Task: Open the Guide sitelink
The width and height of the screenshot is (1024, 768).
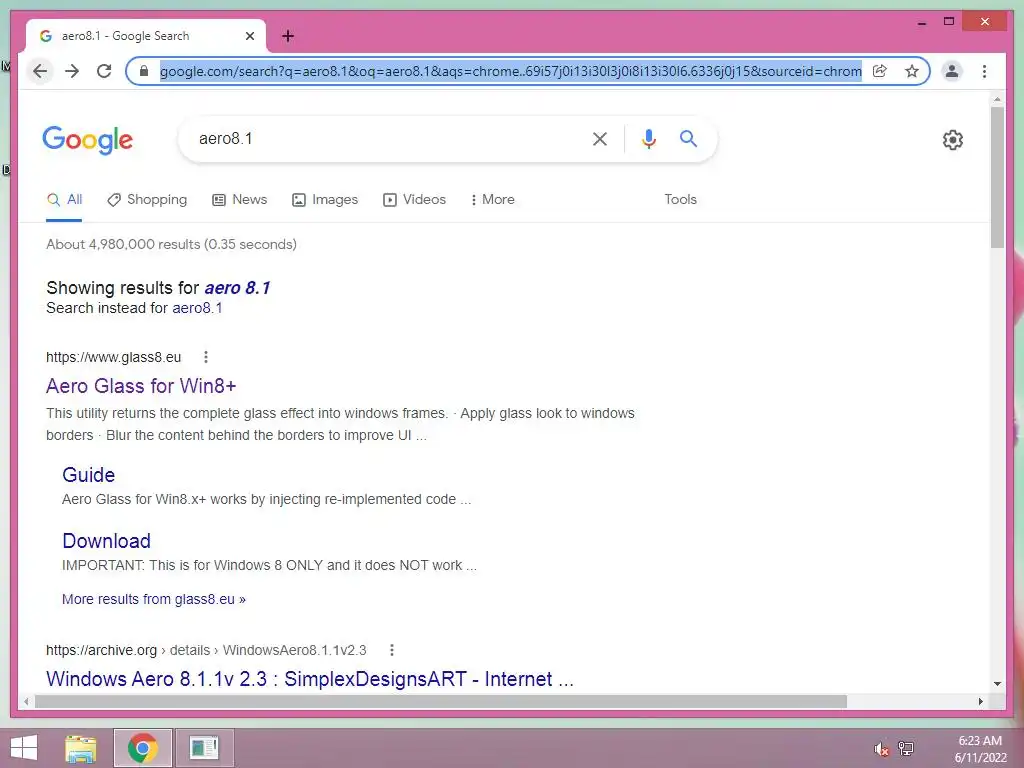Action: click(88, 475)
